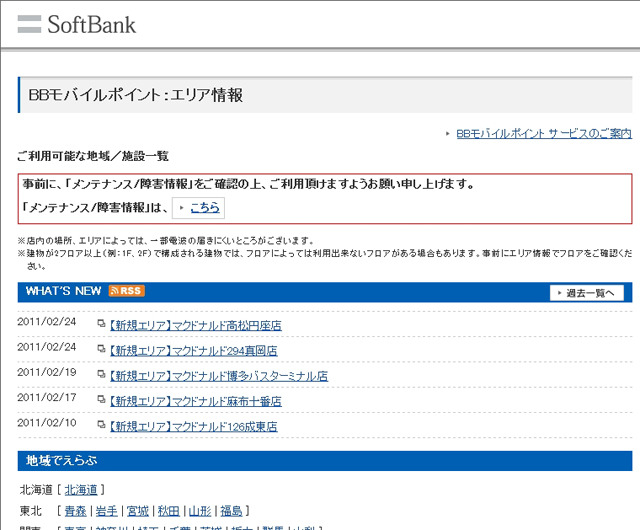Click new-window icon beside 高松円座店
Screen dimensions: 640x530
click(x=101, y=324)
